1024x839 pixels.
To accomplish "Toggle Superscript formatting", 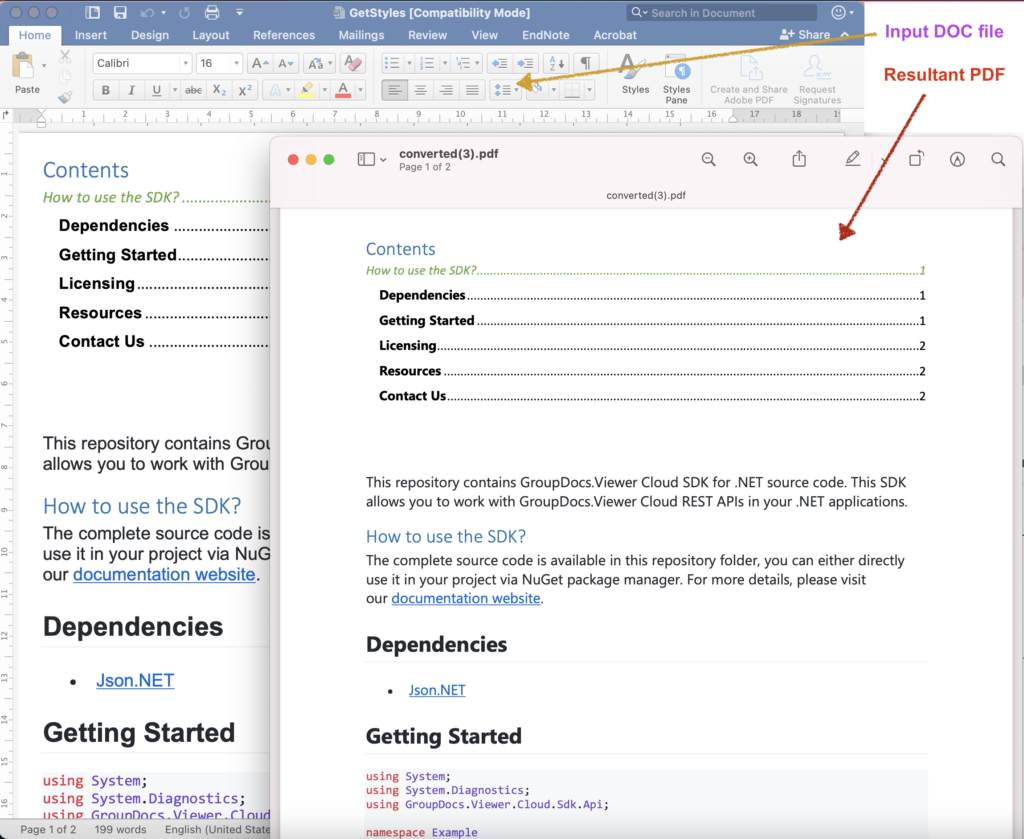I will (245, 90).
